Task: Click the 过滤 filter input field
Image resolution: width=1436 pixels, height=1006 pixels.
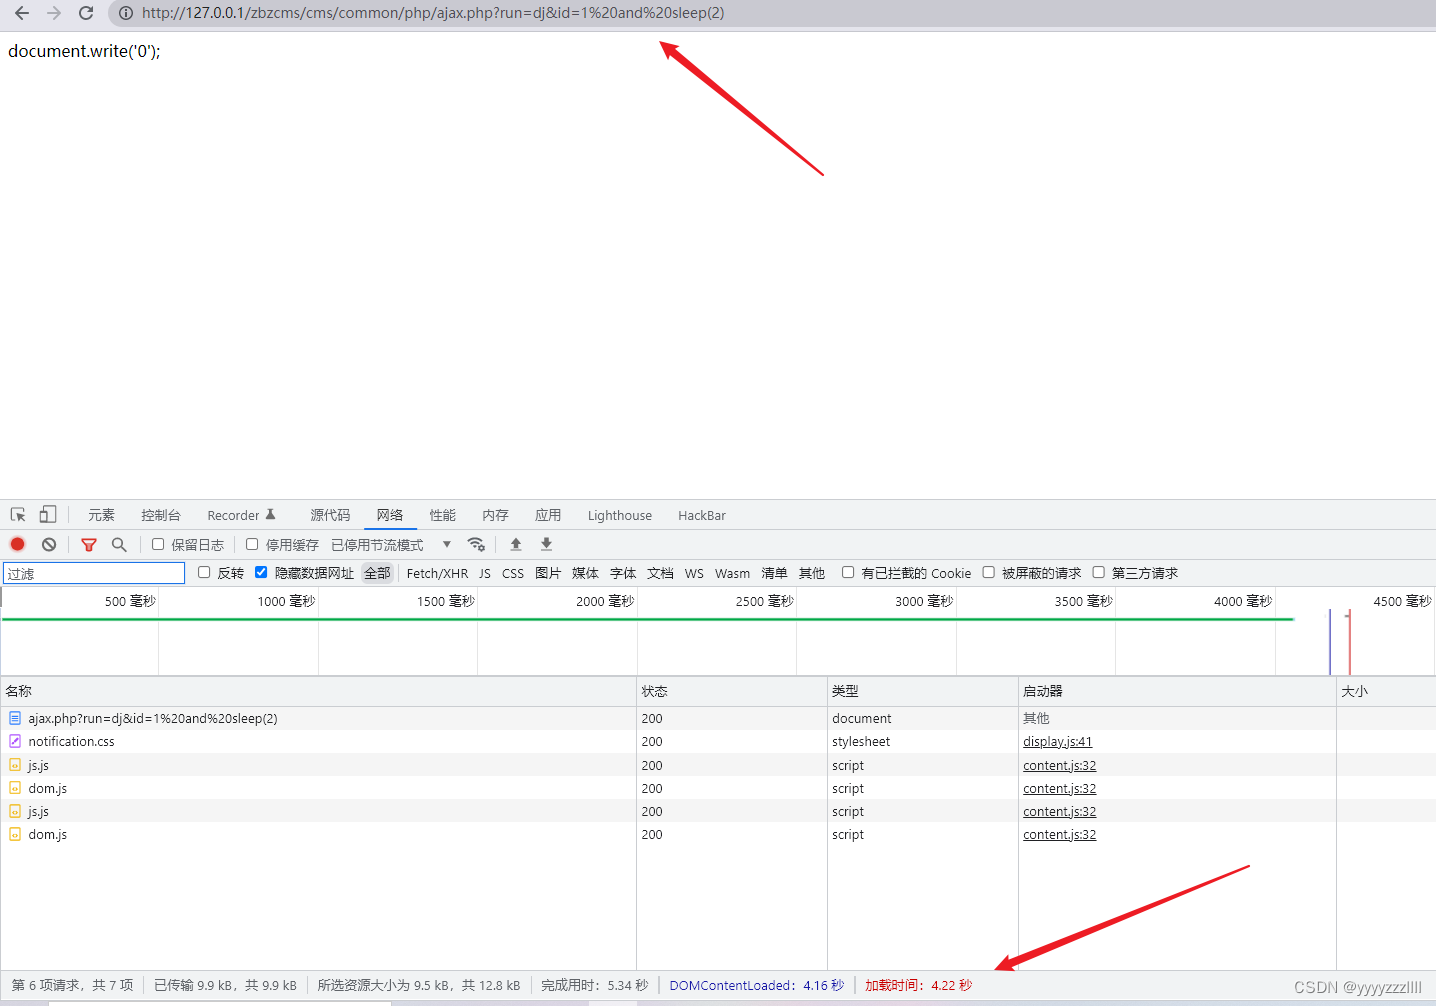Action: pyautogui.click(x=94, y=573)
